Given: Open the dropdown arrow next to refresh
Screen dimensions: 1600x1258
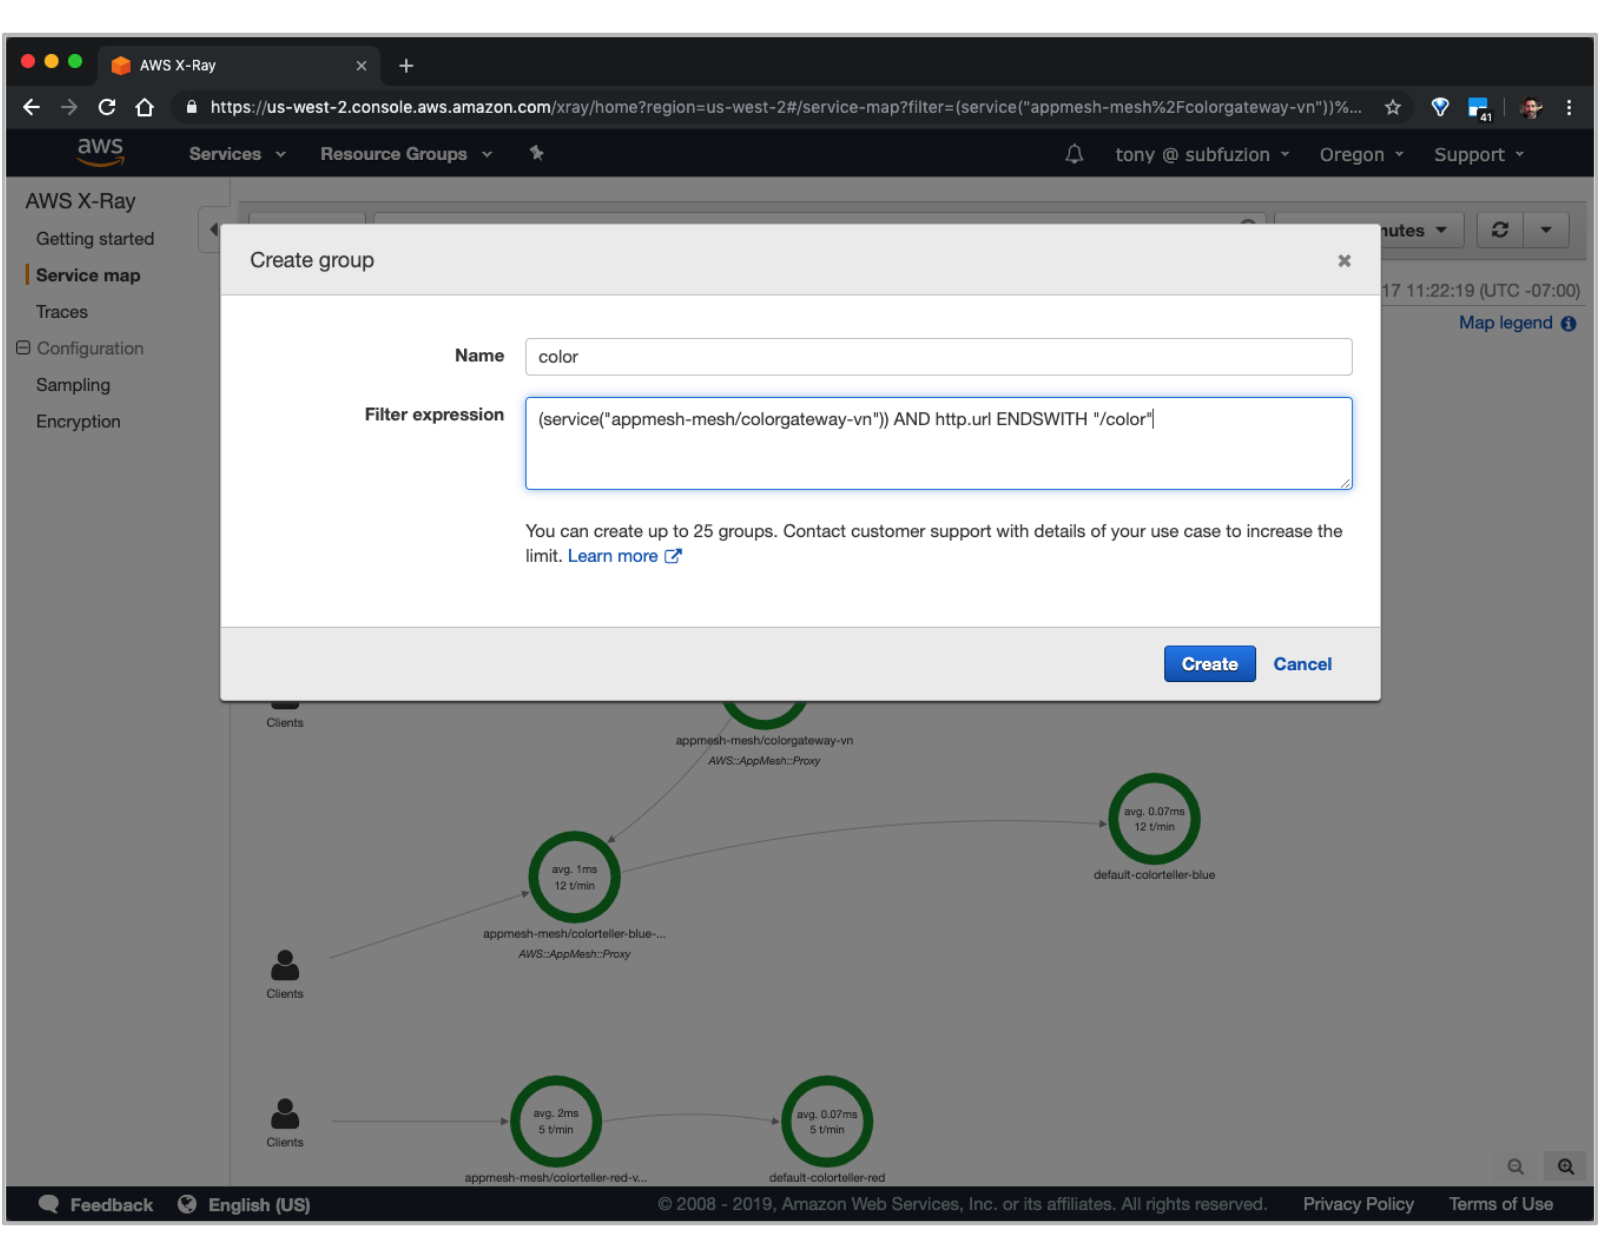Looking at the screenshot, I should pos(1546,230).
